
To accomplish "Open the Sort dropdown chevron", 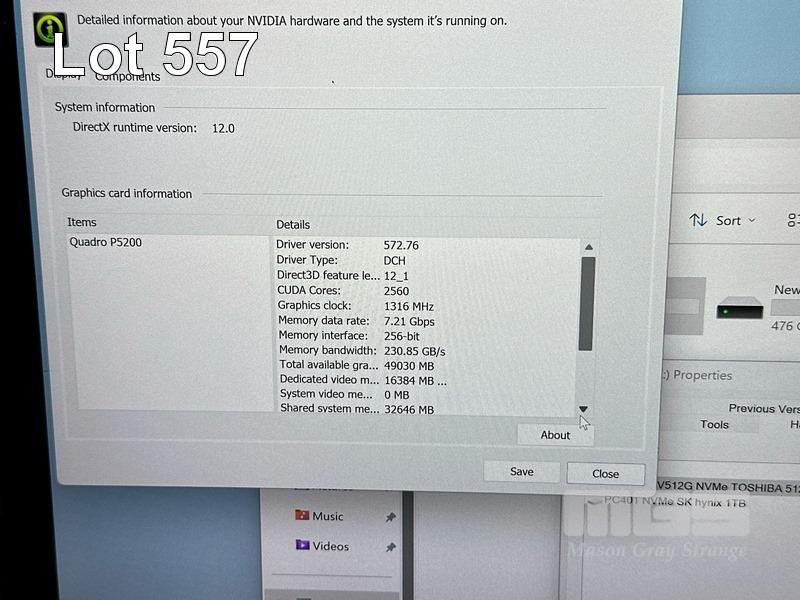I will pos(752,221).
